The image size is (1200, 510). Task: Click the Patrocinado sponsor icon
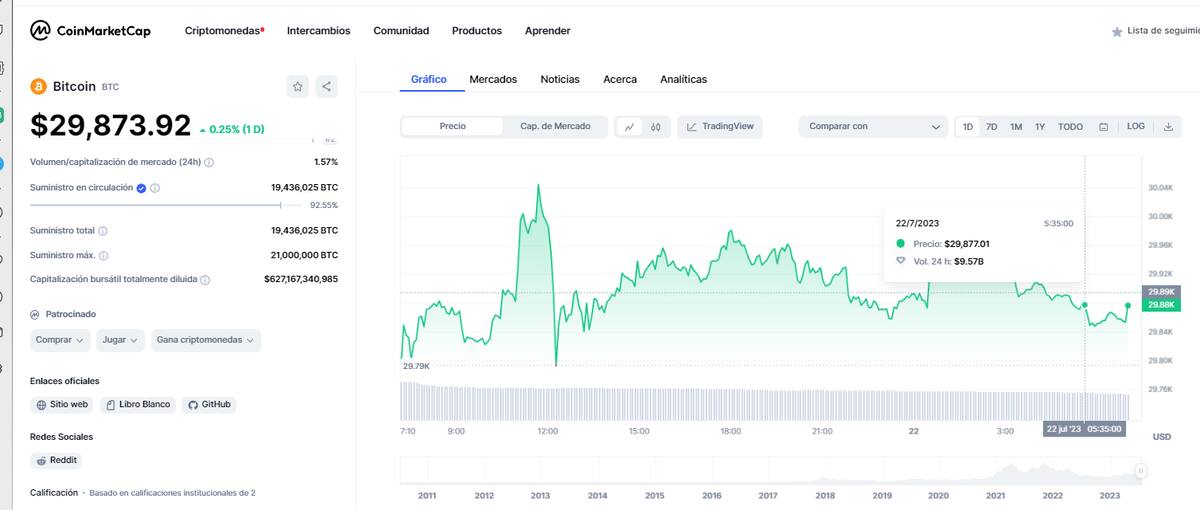click(x=35, y=314)
